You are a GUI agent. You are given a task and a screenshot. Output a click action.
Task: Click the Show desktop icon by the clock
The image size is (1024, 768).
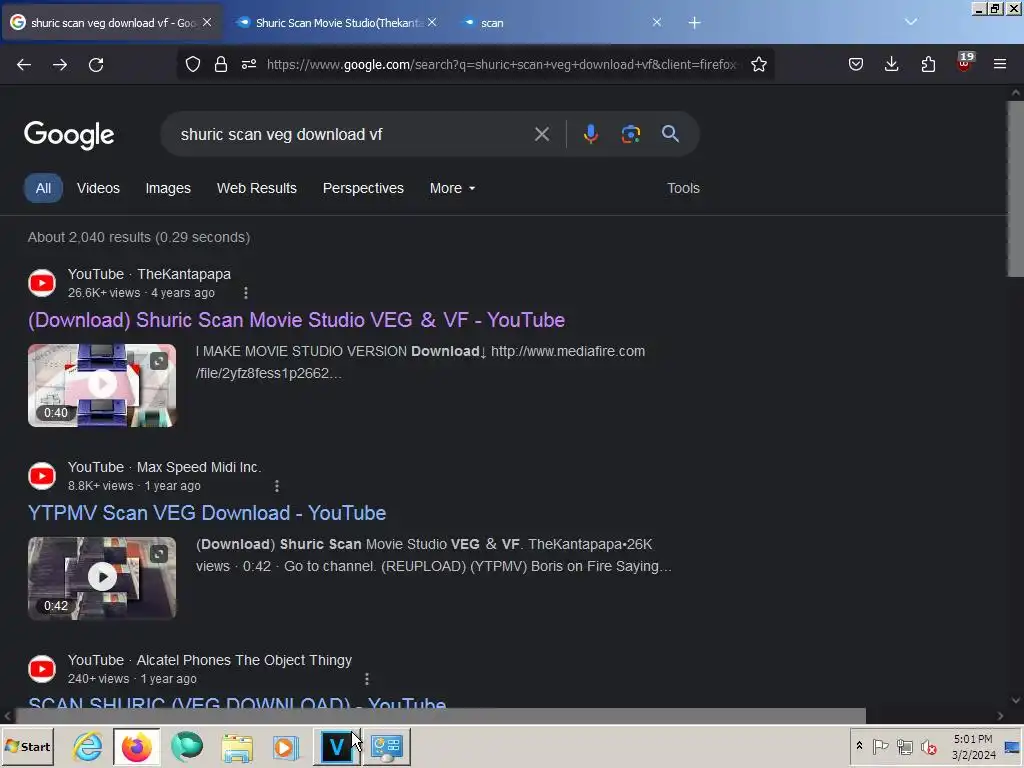click(x=1013, y=747)
